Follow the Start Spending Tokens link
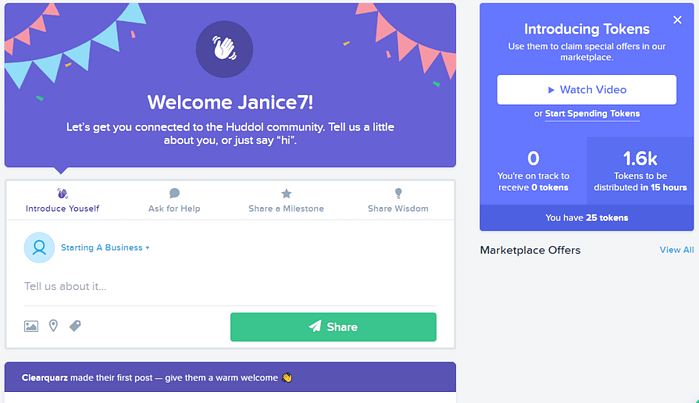The image size is (699, 403). point(592,114)
